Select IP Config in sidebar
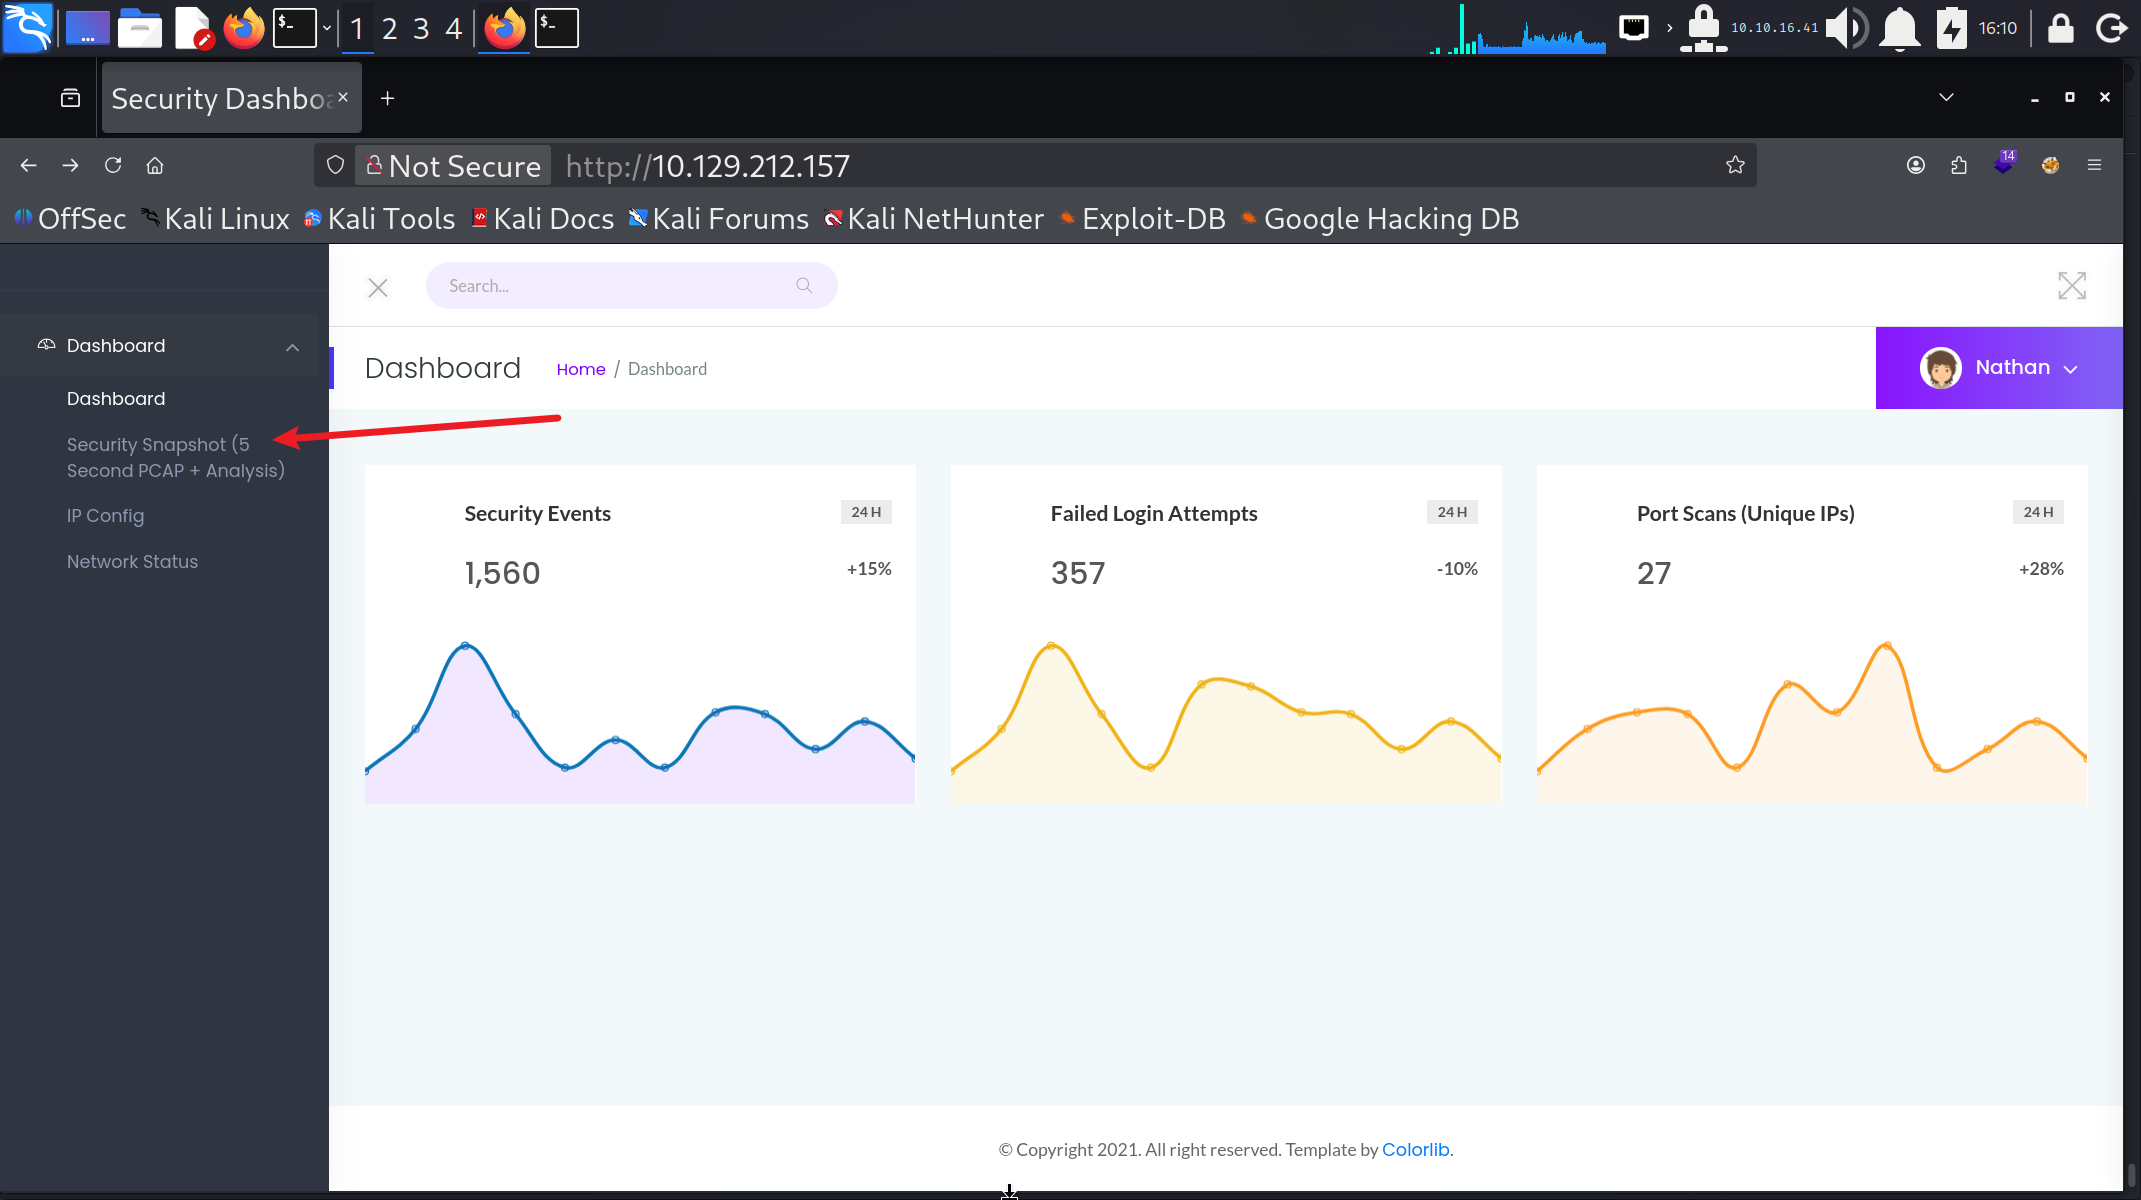 coord(105,516)
